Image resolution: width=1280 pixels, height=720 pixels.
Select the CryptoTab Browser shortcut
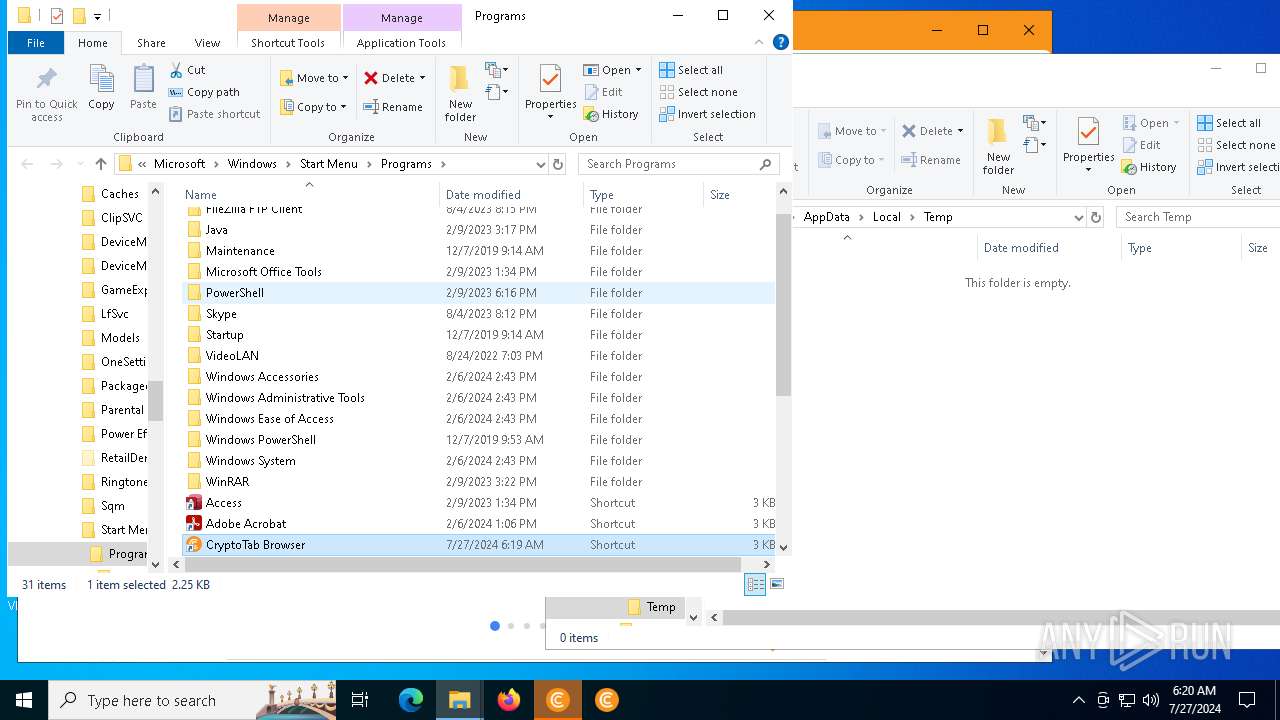pos(478,545)
